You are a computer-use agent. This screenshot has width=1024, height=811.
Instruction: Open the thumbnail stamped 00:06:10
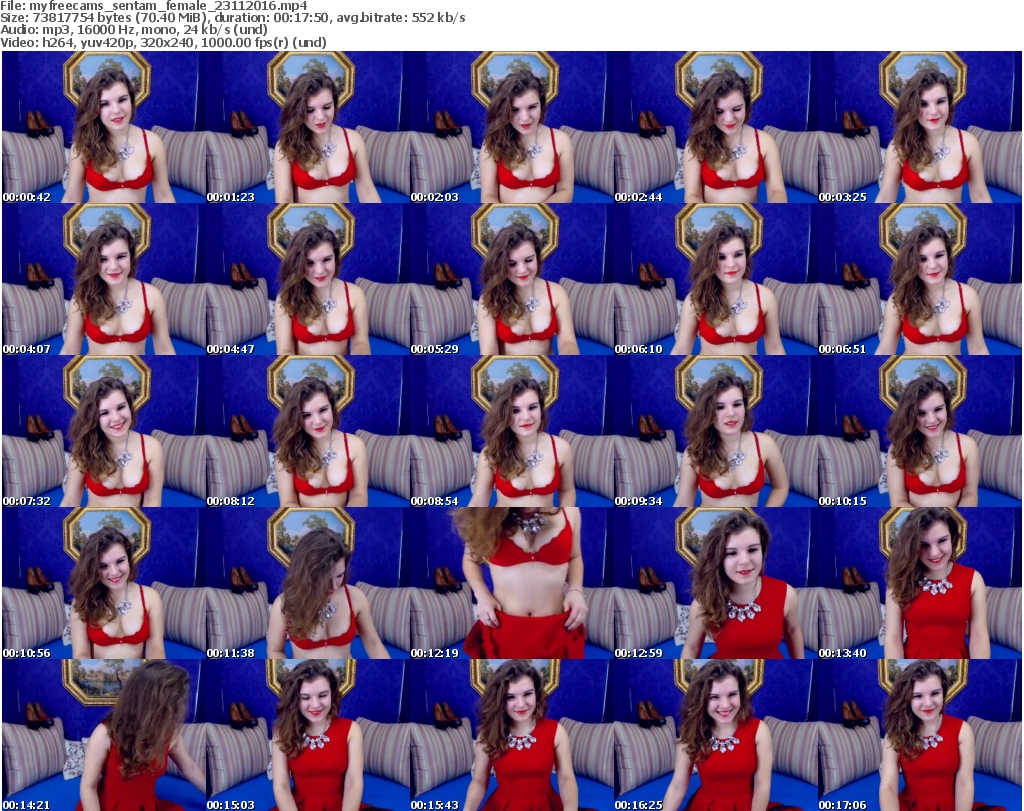point(716,279)
